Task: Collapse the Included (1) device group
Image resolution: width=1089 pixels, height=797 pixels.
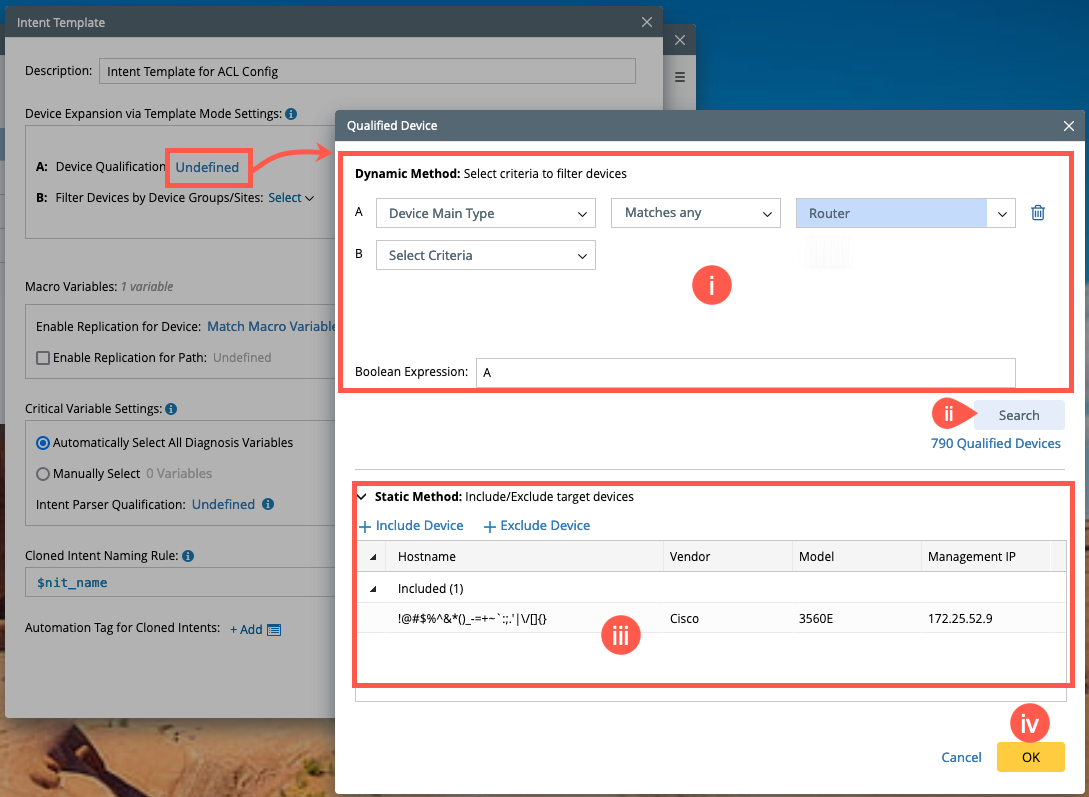Action: click(374, 589)
